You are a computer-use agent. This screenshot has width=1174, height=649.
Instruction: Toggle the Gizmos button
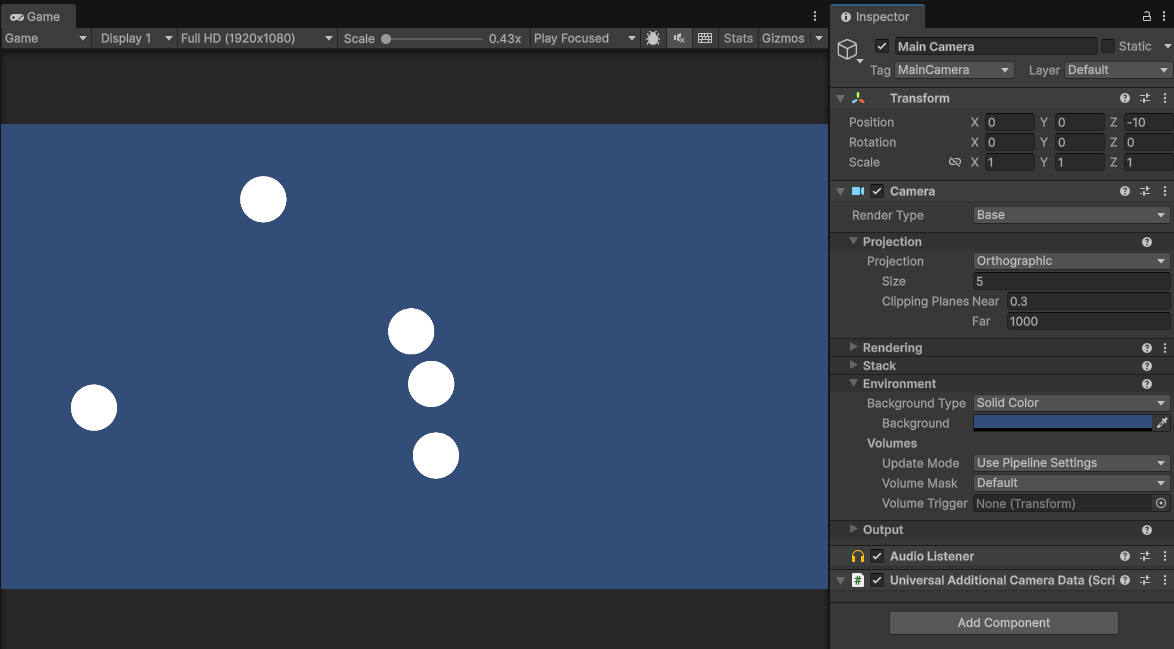(x=783, y=38)
